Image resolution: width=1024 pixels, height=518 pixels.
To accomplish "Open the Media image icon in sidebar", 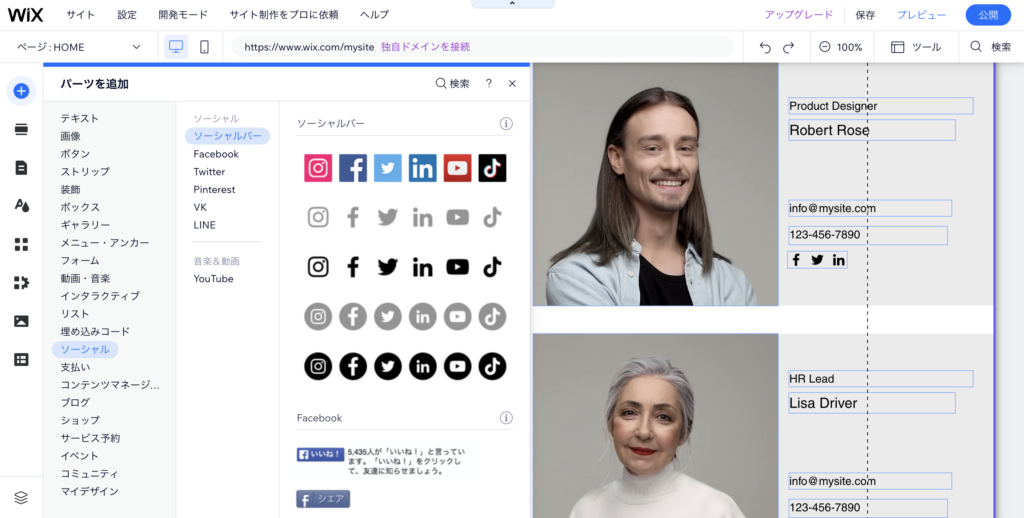I will pos(21,321).
